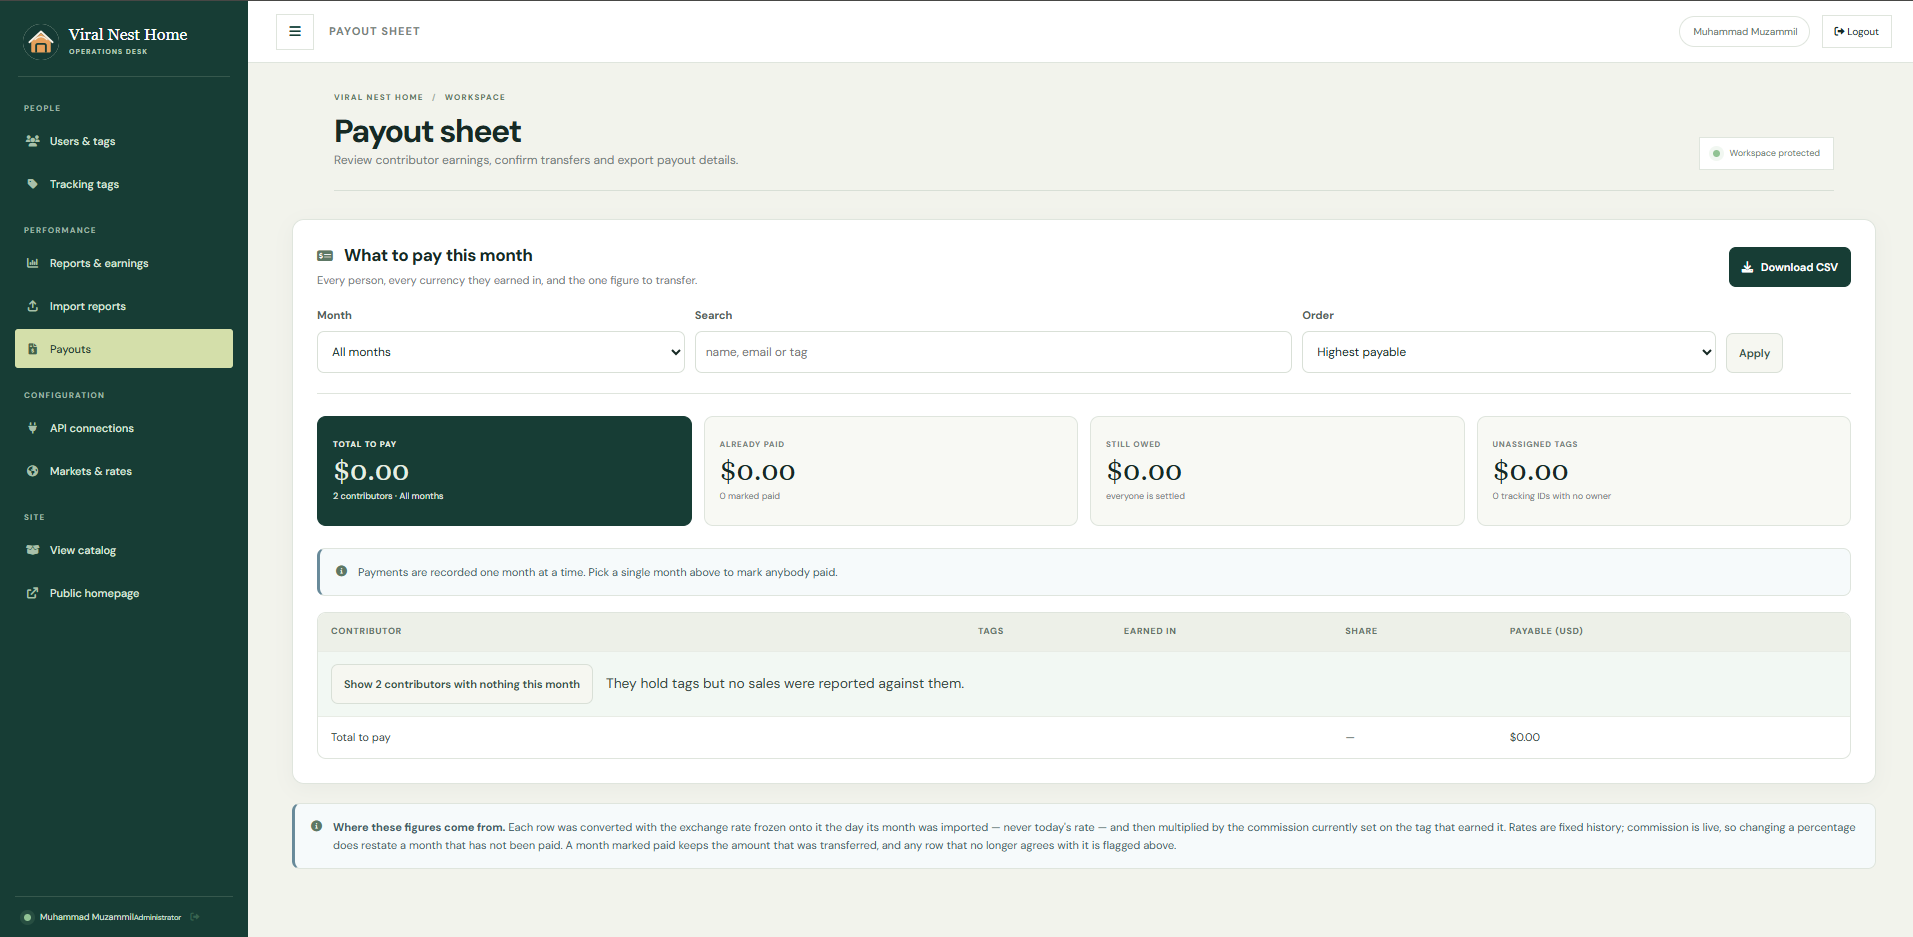1913x937 pixels.
Task: Click the Markets & rates globe icon
Action: [x=33, y=471]
